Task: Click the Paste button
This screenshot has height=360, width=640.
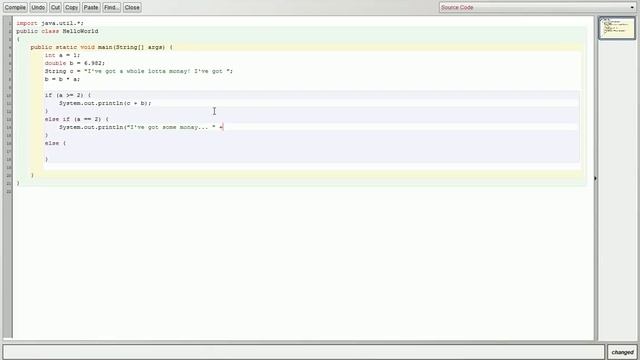Action: [x=91, y=7]
